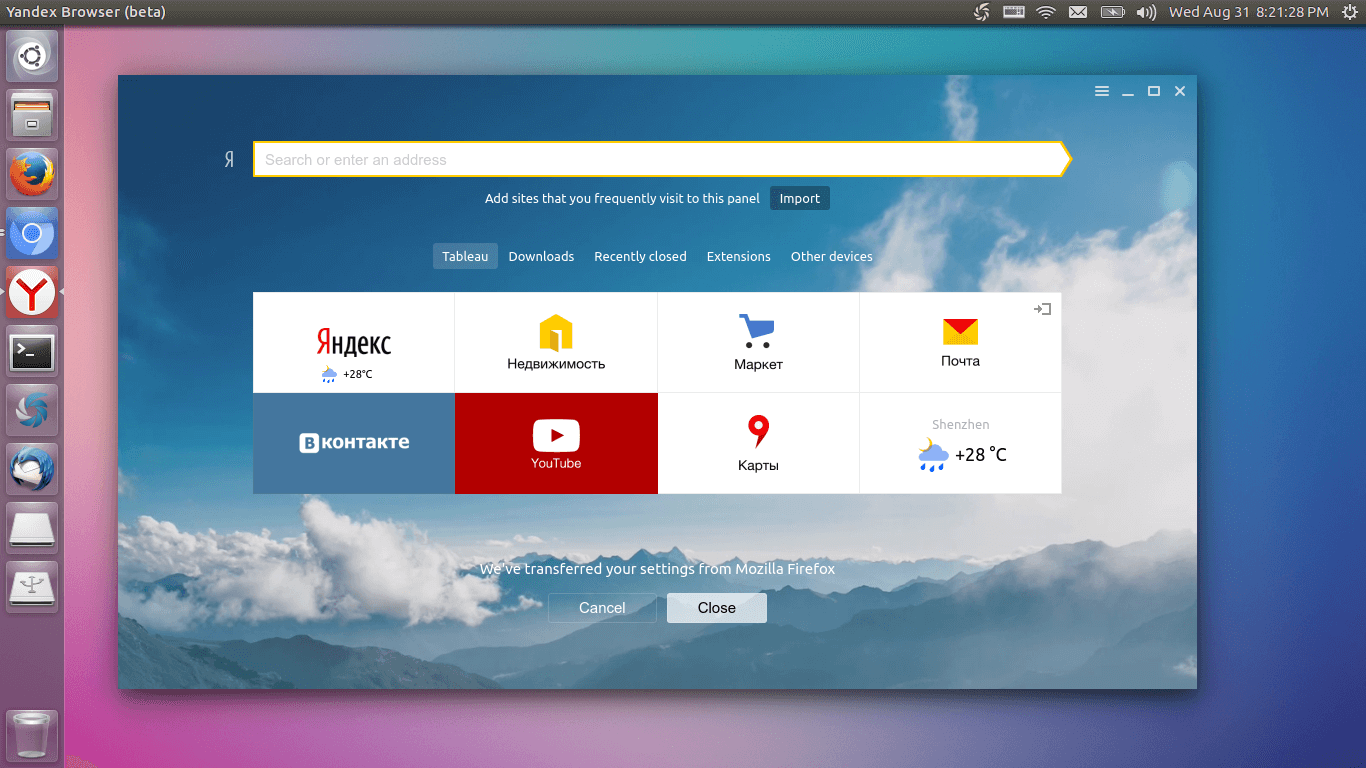This screenshot has width=1366, height=768.
Task: Open the Карты maps tile
Action: tap(758, 443)
